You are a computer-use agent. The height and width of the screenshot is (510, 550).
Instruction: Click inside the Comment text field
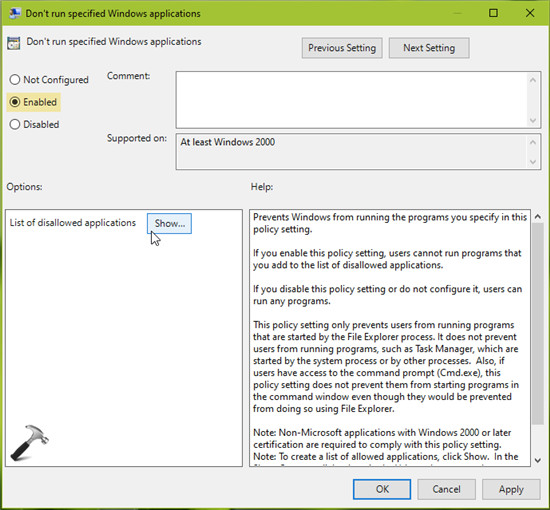pos(352,100)
